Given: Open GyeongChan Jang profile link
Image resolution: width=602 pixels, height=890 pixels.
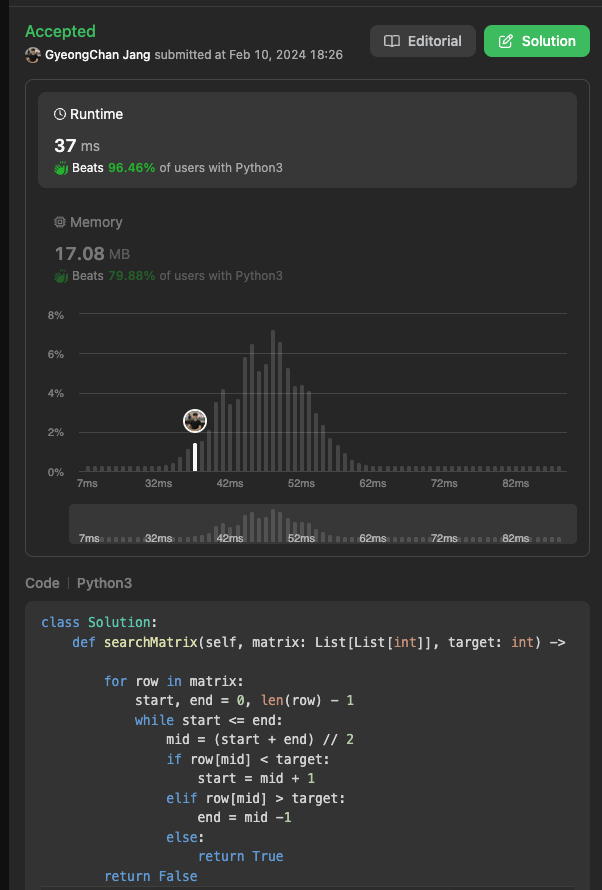Looking at the screenshot, I should coord(98,55).
